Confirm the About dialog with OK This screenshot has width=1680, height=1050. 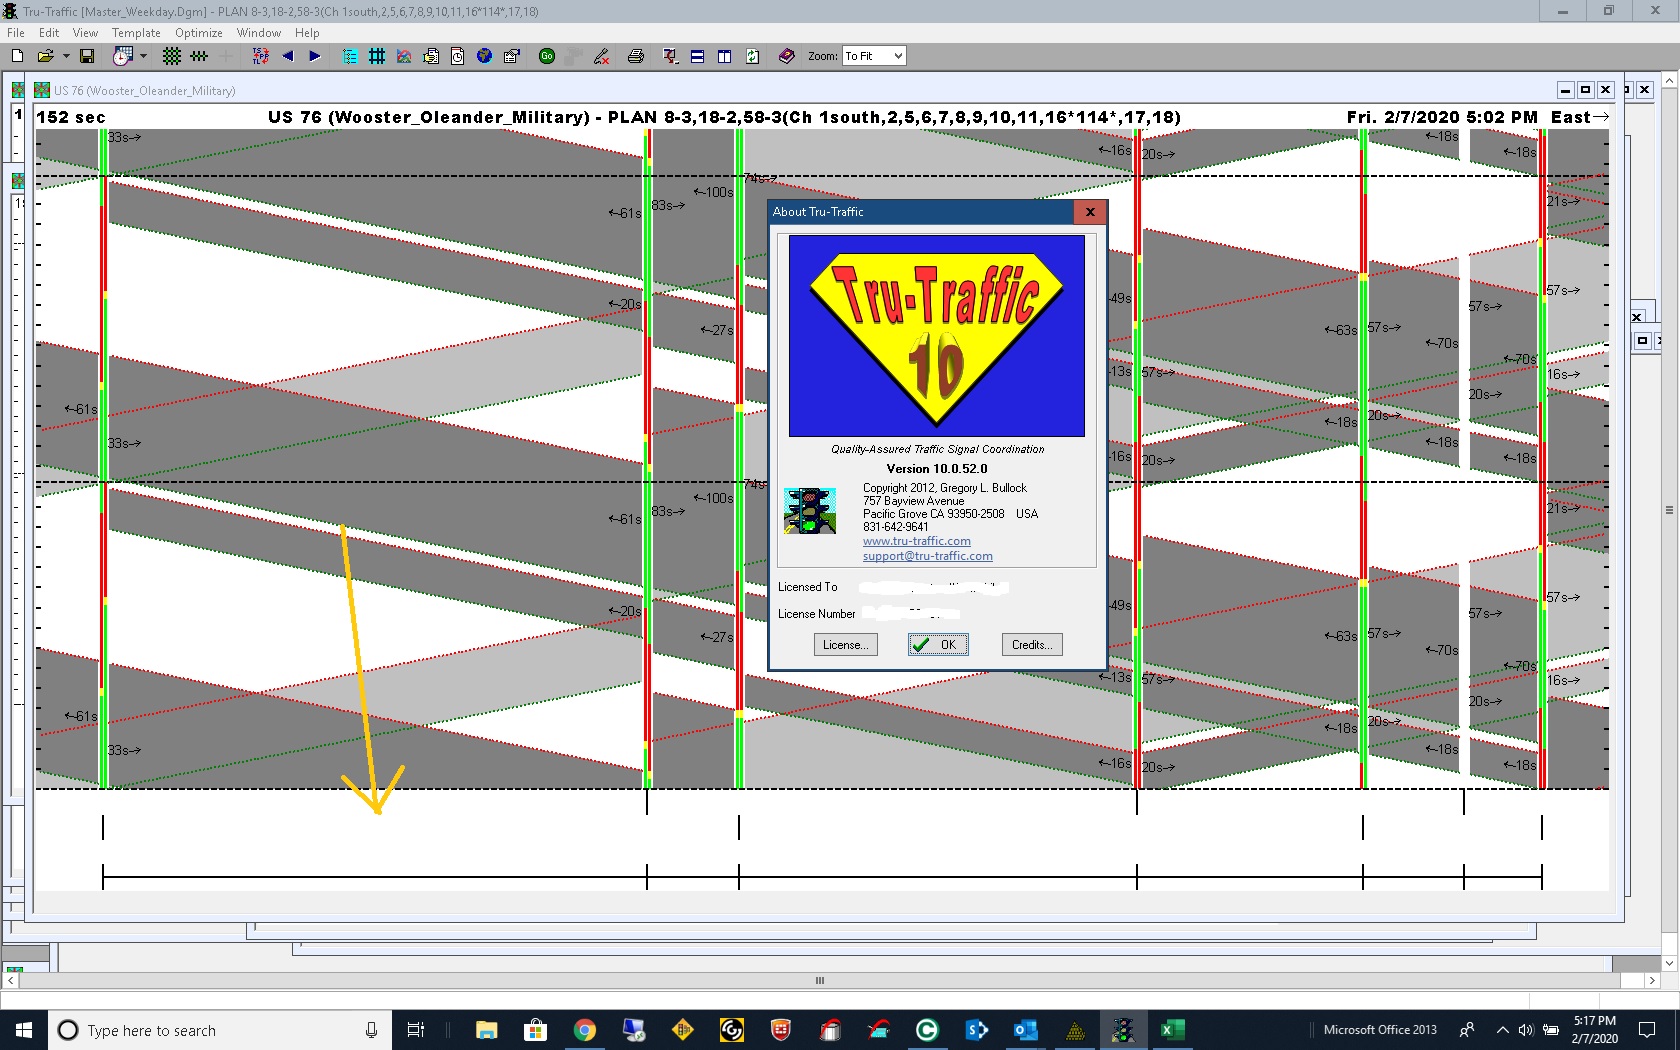[938, 645]
